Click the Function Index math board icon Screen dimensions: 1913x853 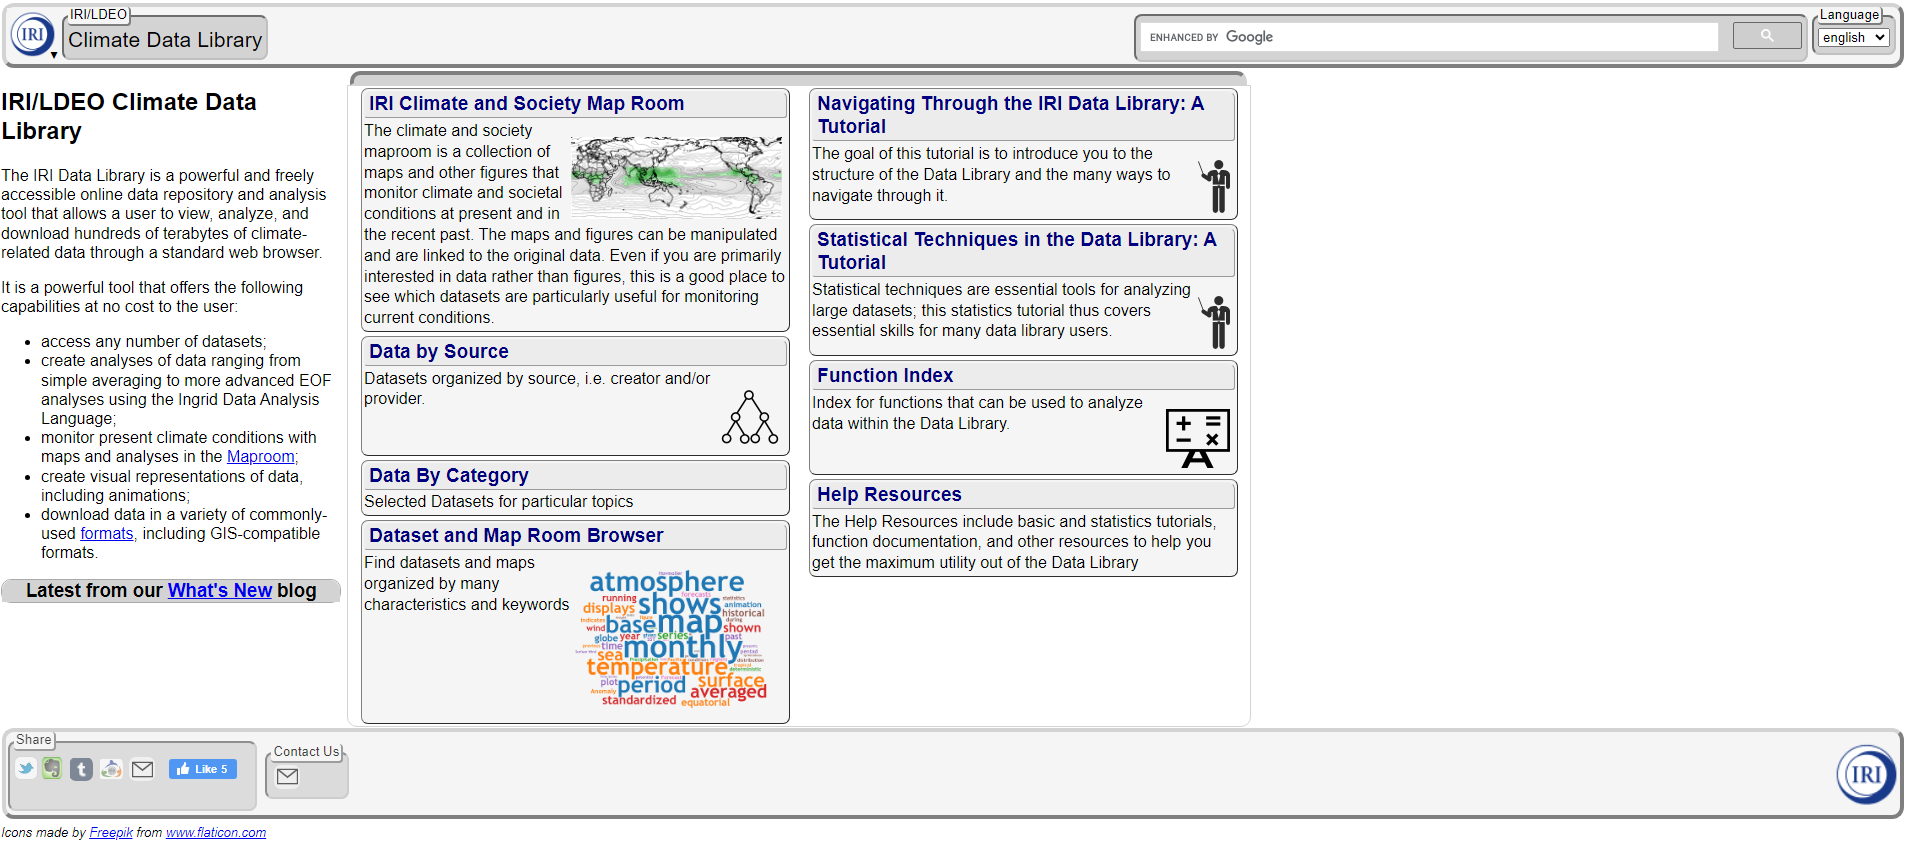click(x=1198, y=438)
